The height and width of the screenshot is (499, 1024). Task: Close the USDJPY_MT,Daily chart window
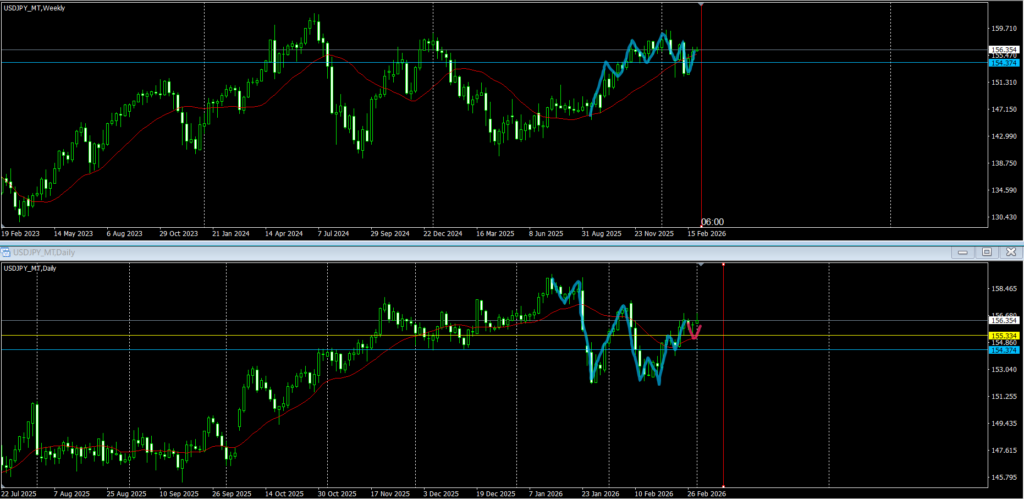tap(1007, 252)
